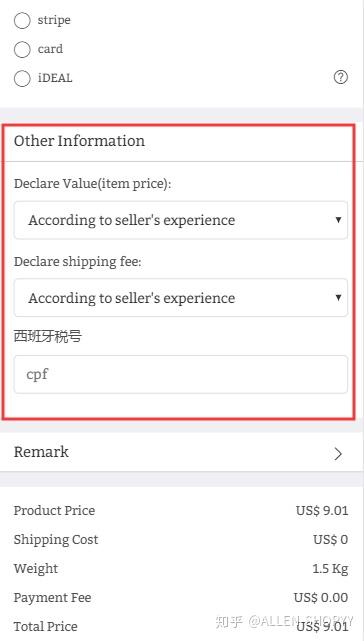Click the Shipping Cost value US$ 0

pyautogui.click(x=330, y=540)
